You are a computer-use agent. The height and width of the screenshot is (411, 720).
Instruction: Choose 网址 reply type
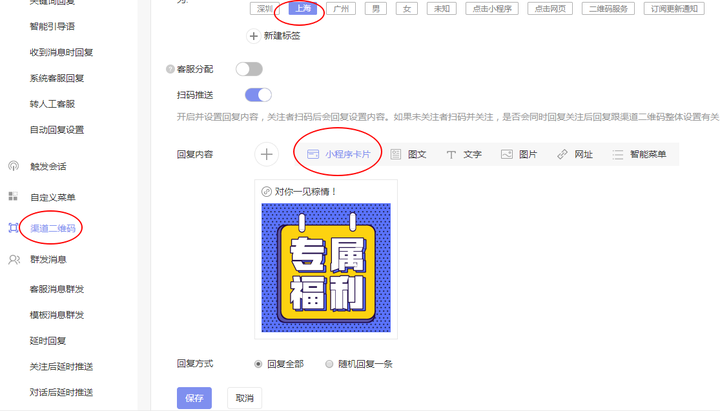574,154
